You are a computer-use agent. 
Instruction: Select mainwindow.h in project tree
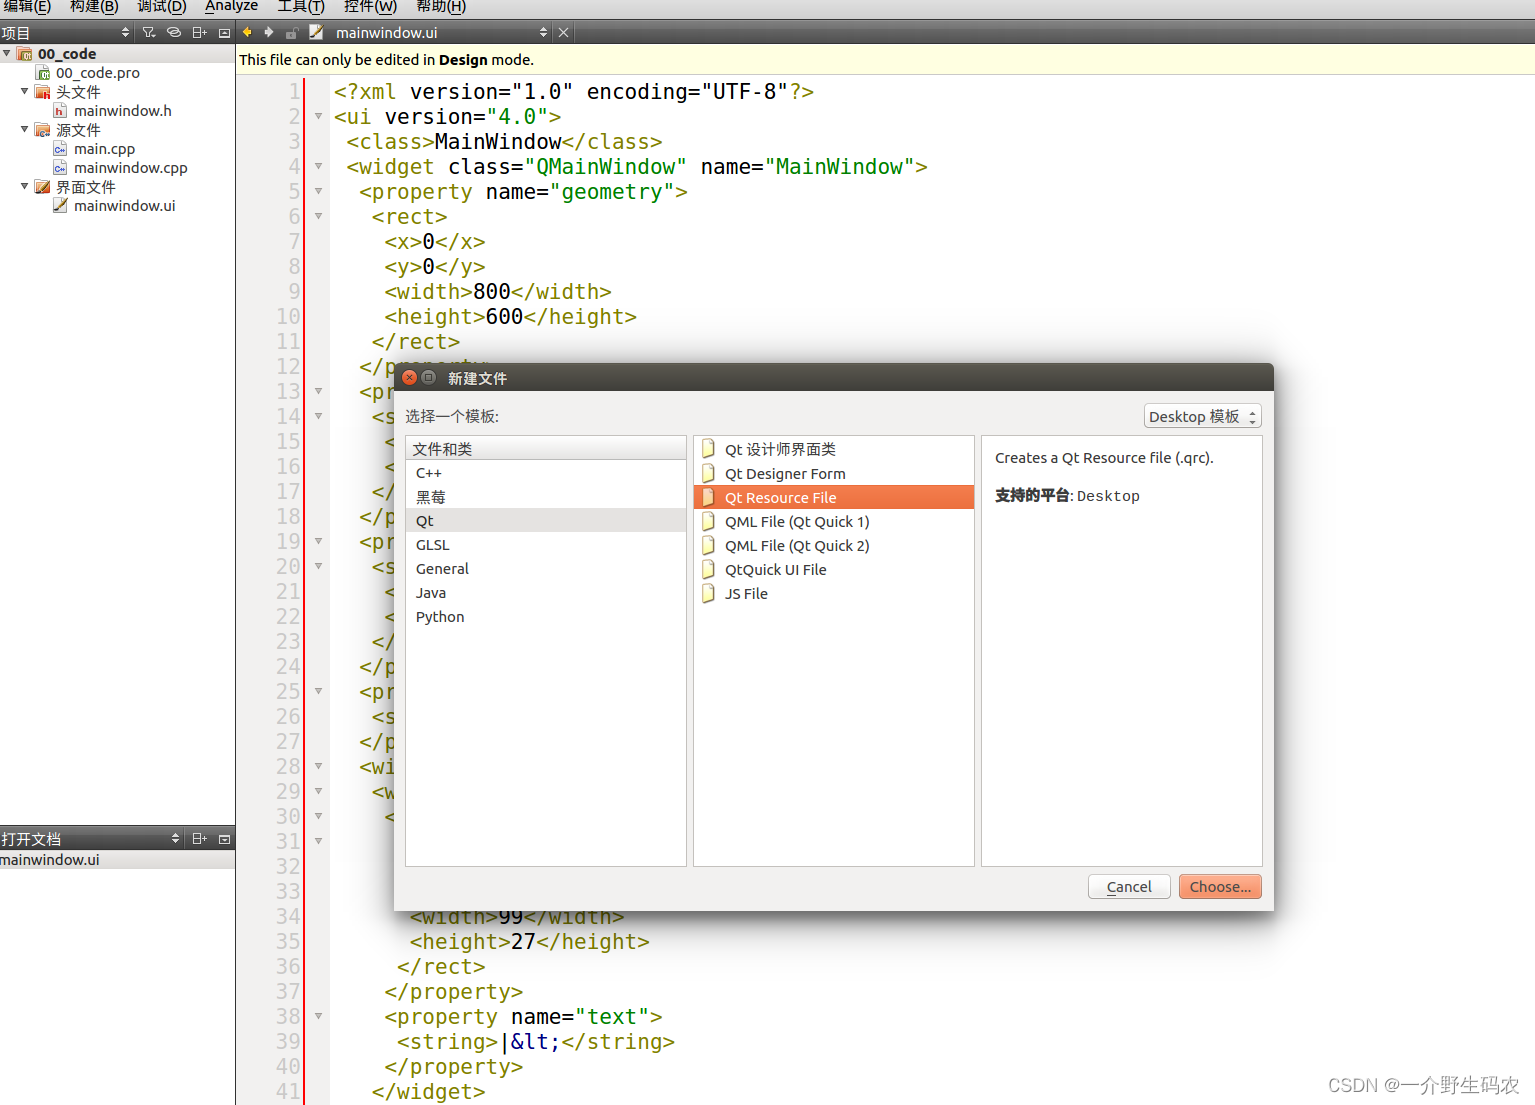click(123, 110)
